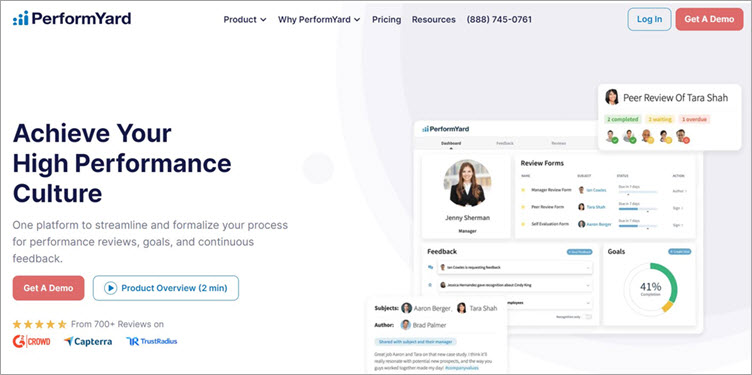
Task: Click the PerformYard logo in the header
Action: 72,19
